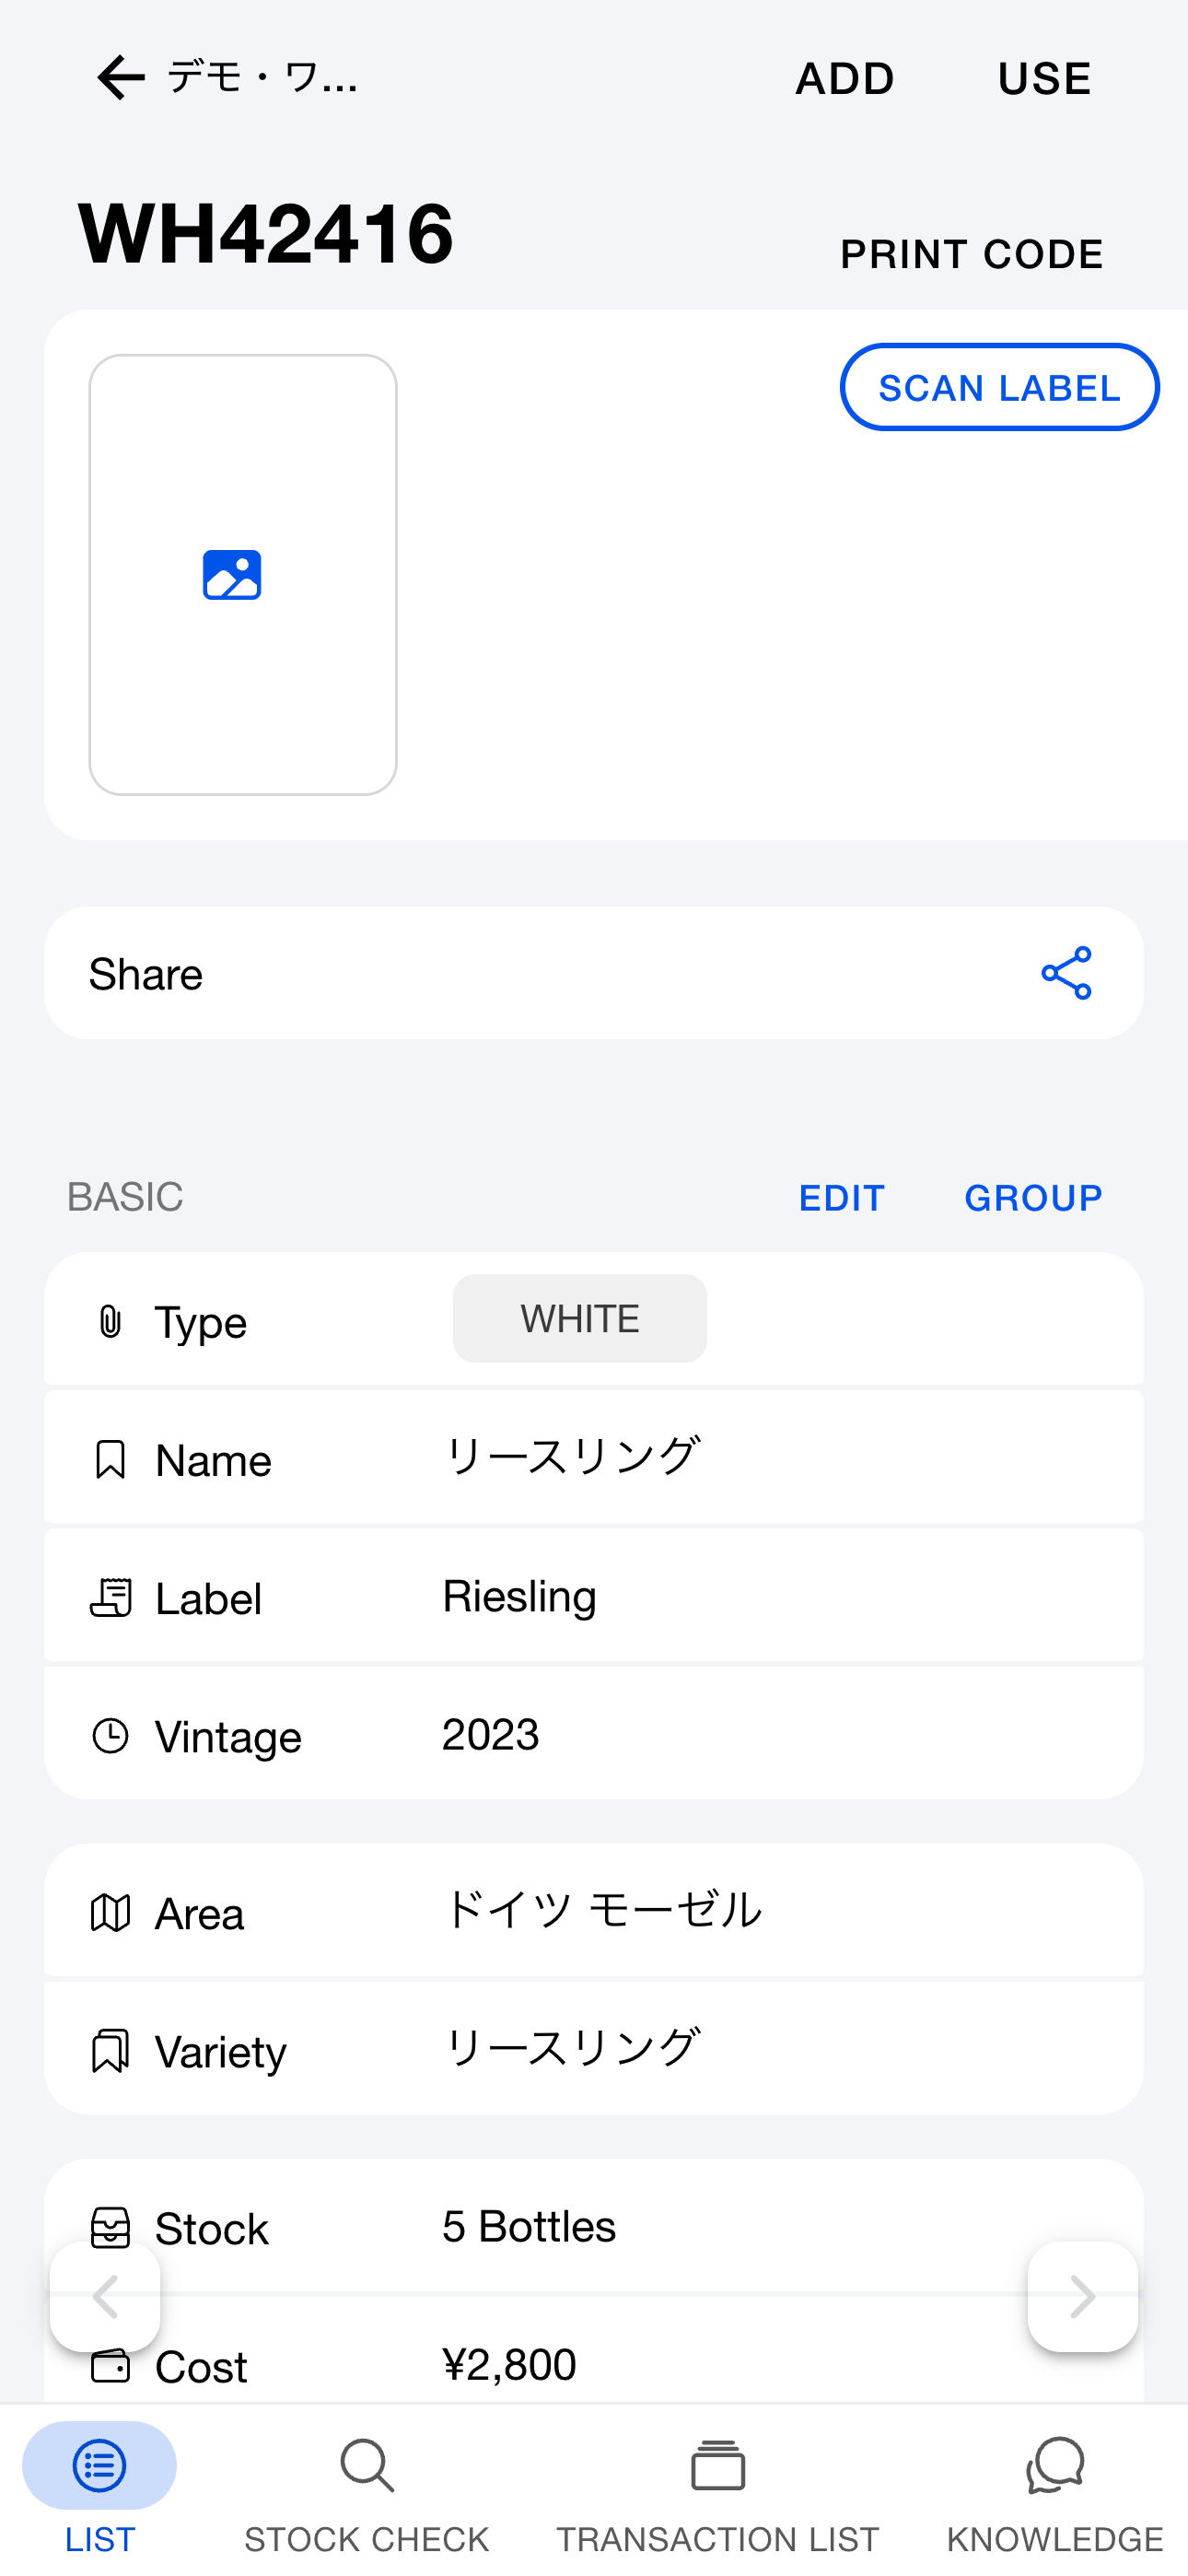Select the WHITE type tag
This screenshot has height=2576, width=1188.
click(580, 1318)
